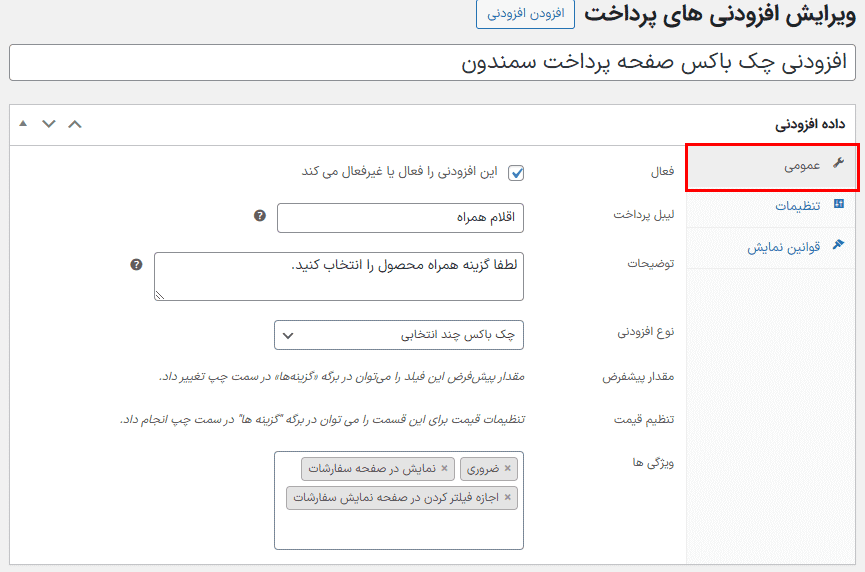Click the نمایش در صفحه سفارشات tag text
Viewport: 865px width, 572px height.
pos(372,469)
